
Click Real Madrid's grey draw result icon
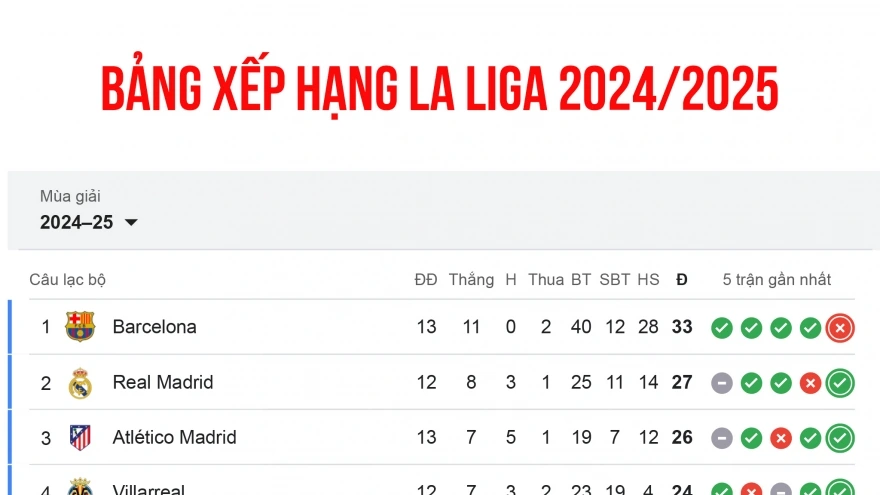[x=722, y=383]
